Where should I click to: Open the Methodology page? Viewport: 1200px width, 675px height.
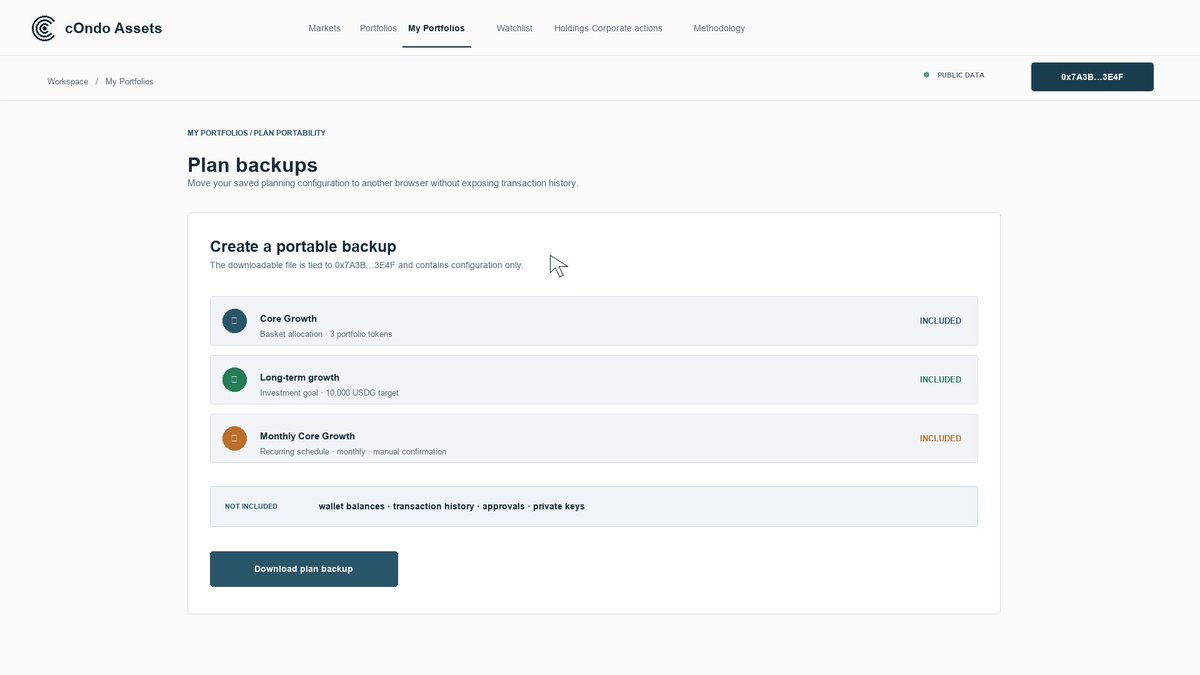tap(719, 28)
